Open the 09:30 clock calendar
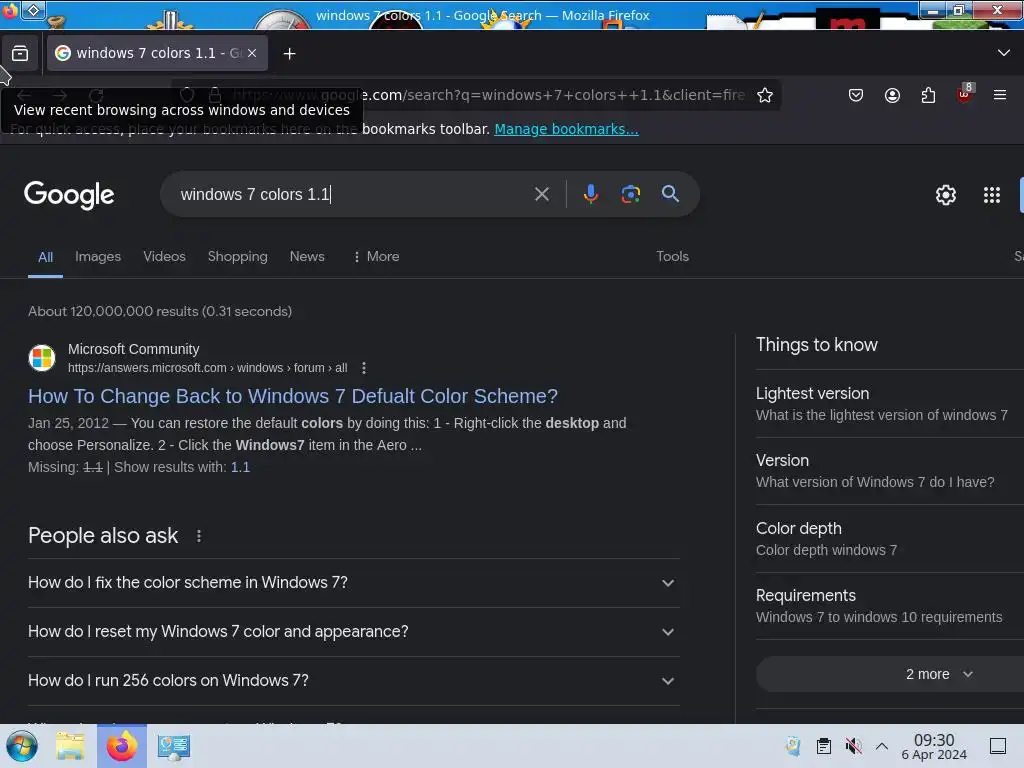The width and height of the screenshot is (1024, 768). (934, 747)
